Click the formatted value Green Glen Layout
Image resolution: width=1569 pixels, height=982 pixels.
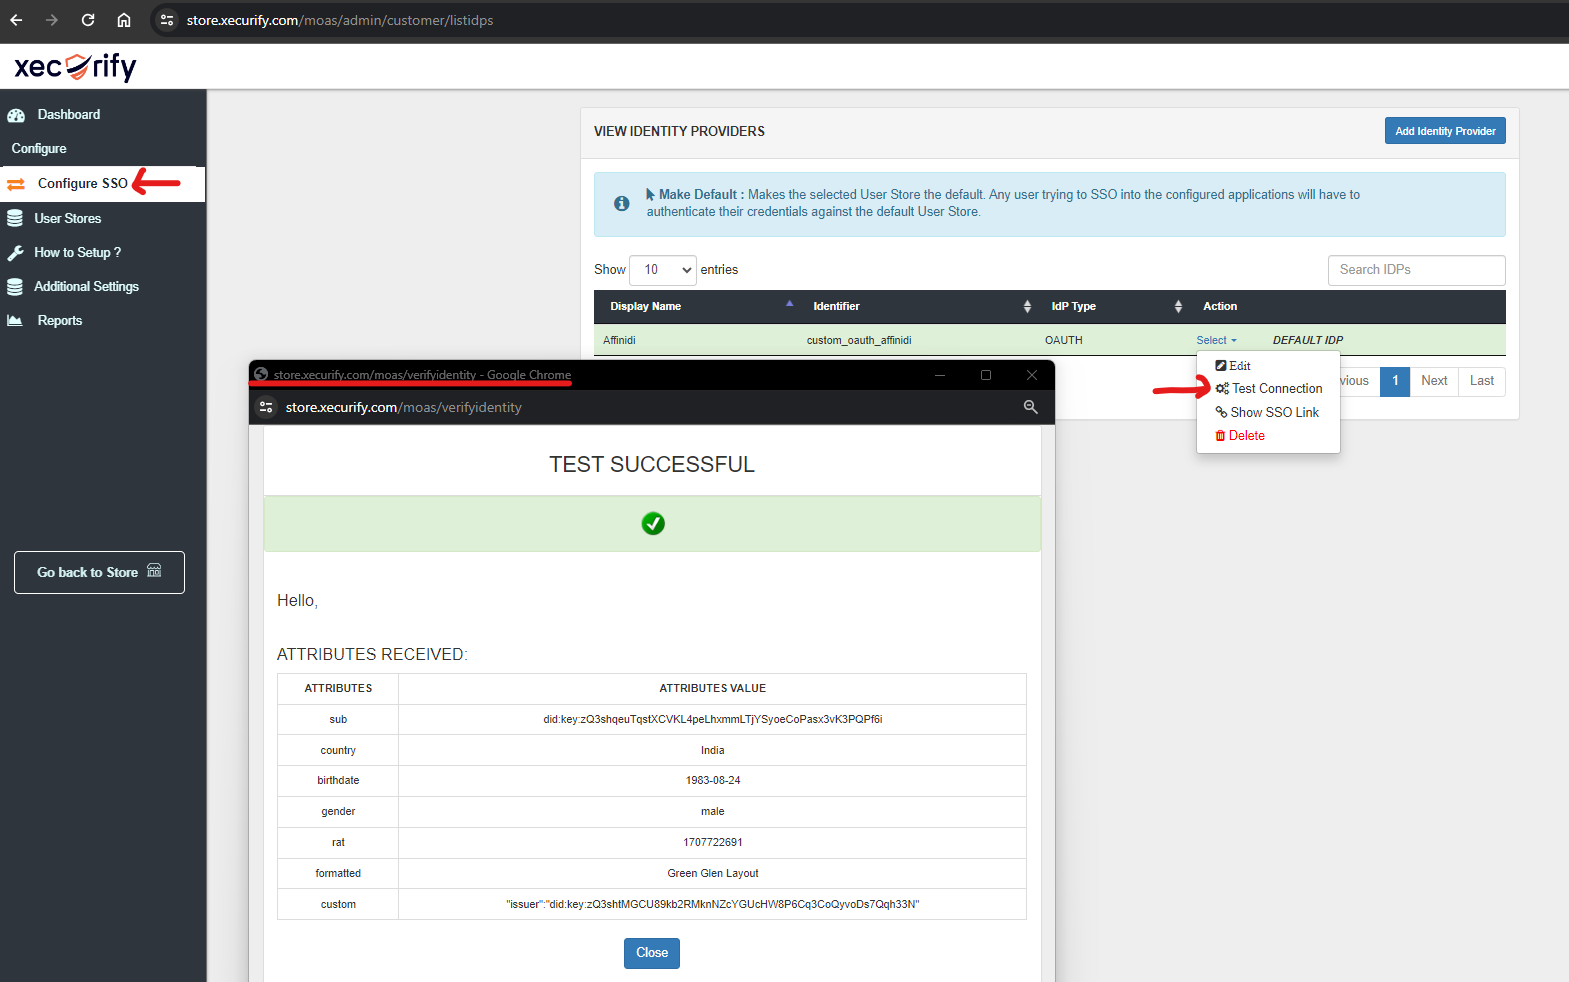[x=713, y=874]
